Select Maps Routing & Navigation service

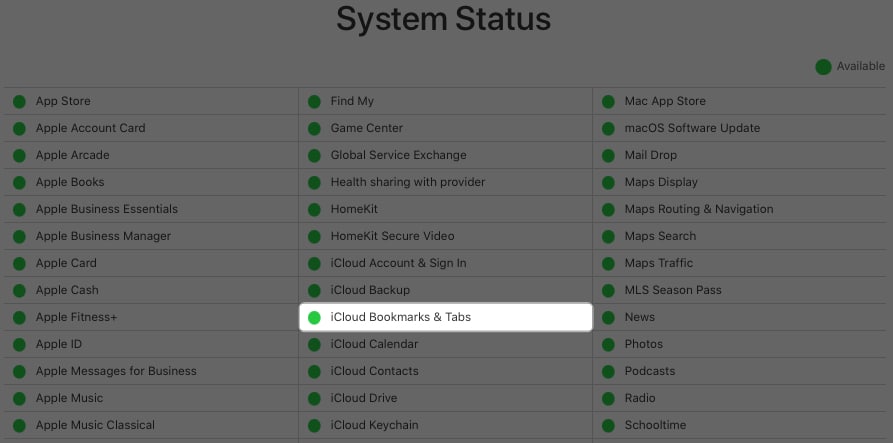pos(698,209)
